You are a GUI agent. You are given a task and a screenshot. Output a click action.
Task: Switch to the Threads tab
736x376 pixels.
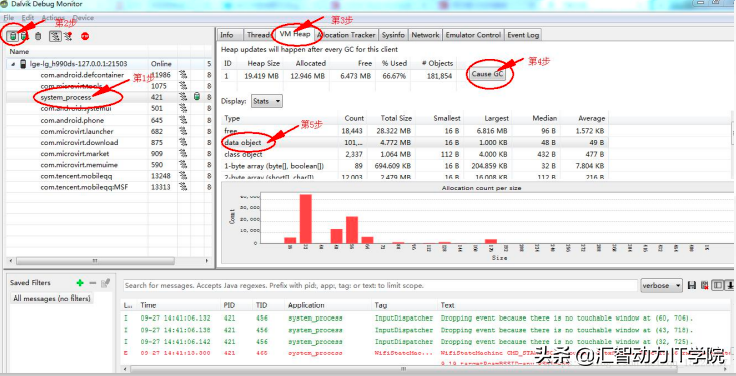click(x=258, y=35)
